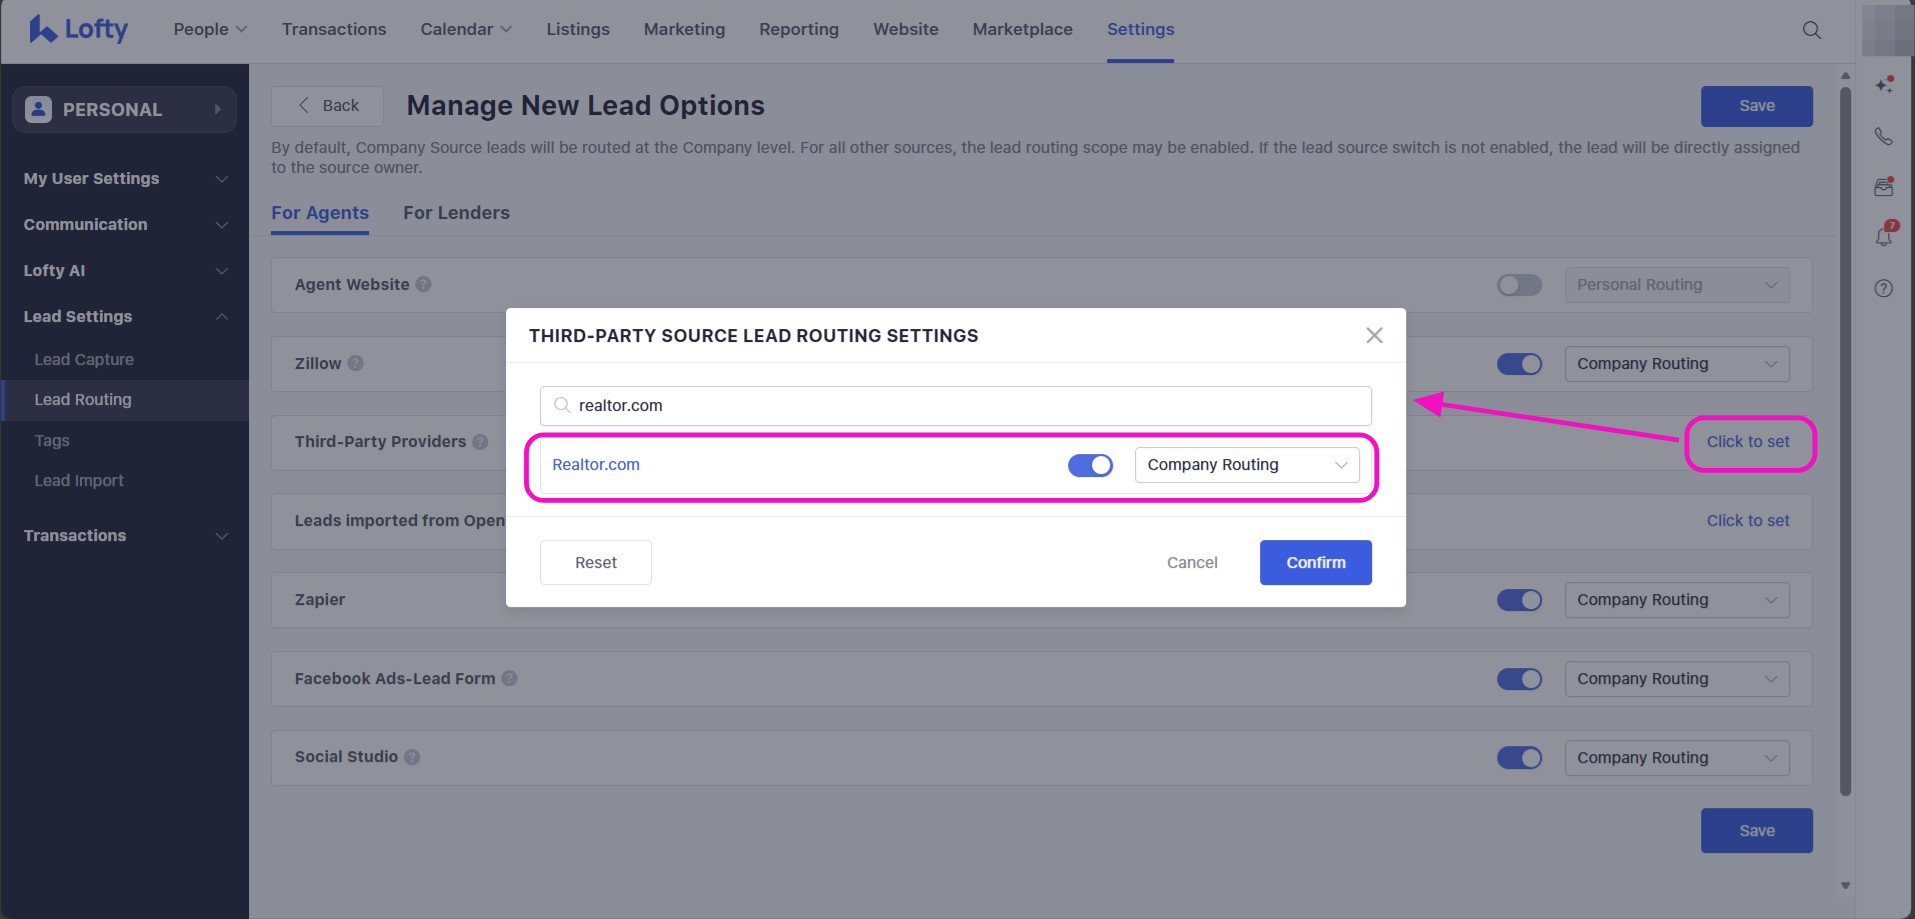Close the third-party routing dialog
The width and height of the screenshot is (1915, 919).
tap(1374, 336)
